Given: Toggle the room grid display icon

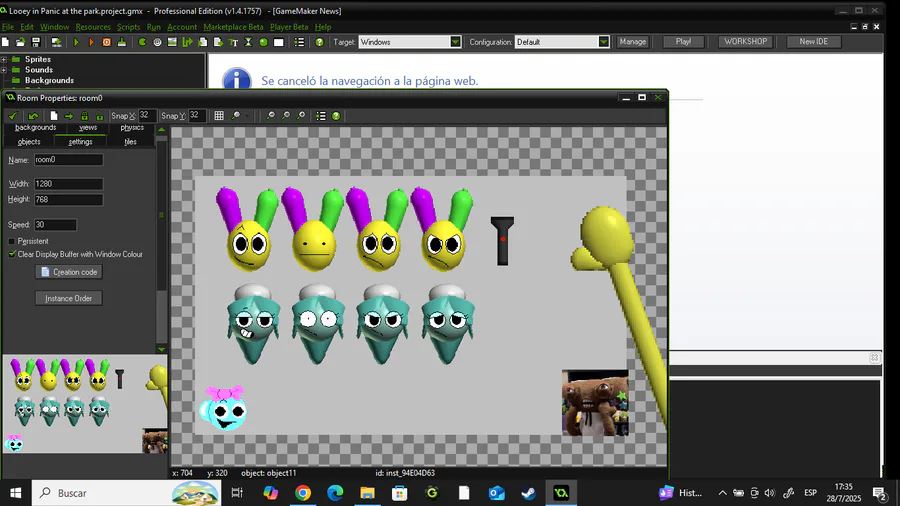Looking at the screenshot, I should coord(219,116).
